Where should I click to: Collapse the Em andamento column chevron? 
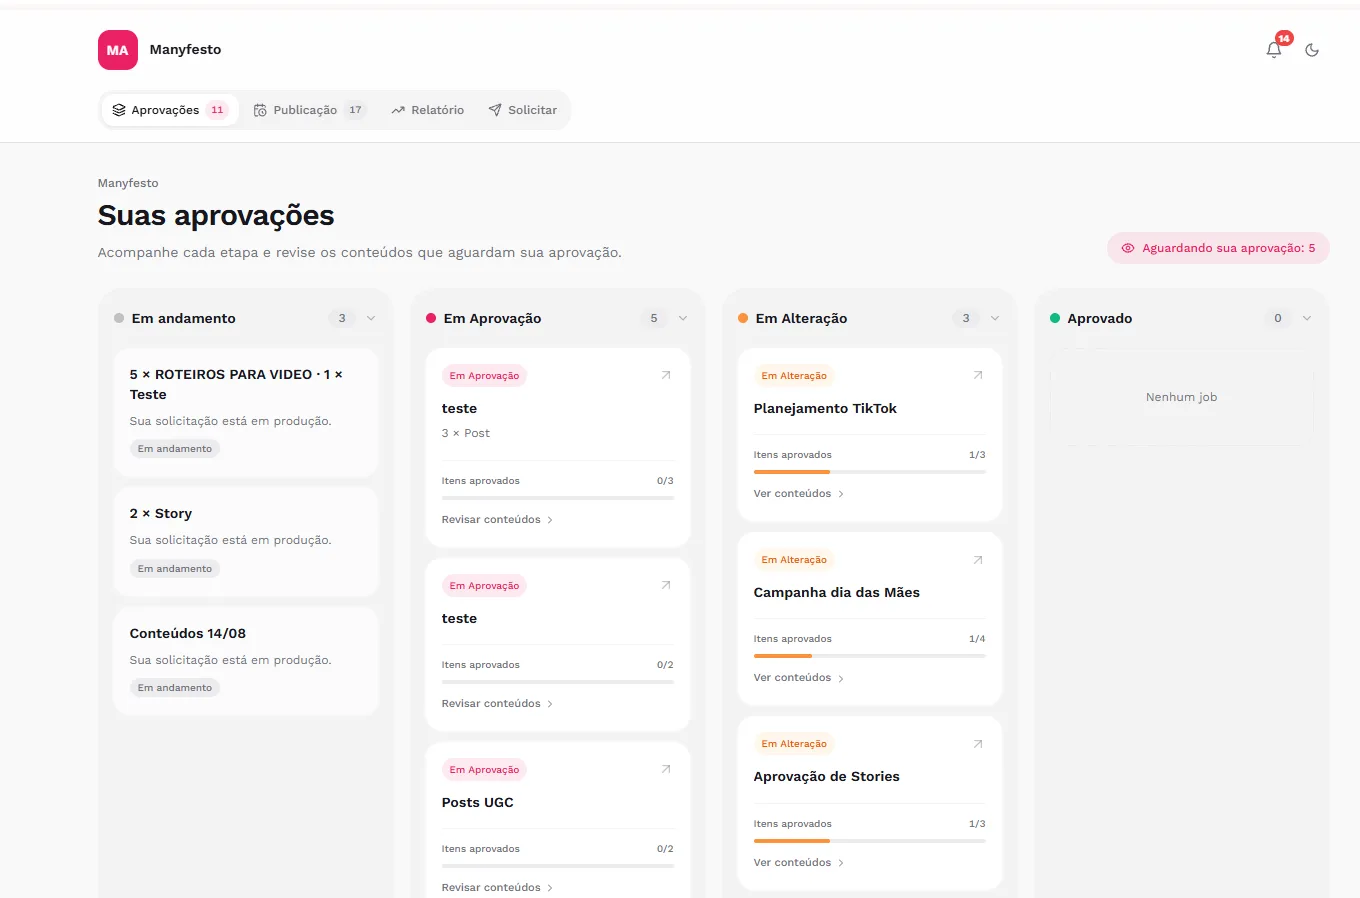point(371,318)
